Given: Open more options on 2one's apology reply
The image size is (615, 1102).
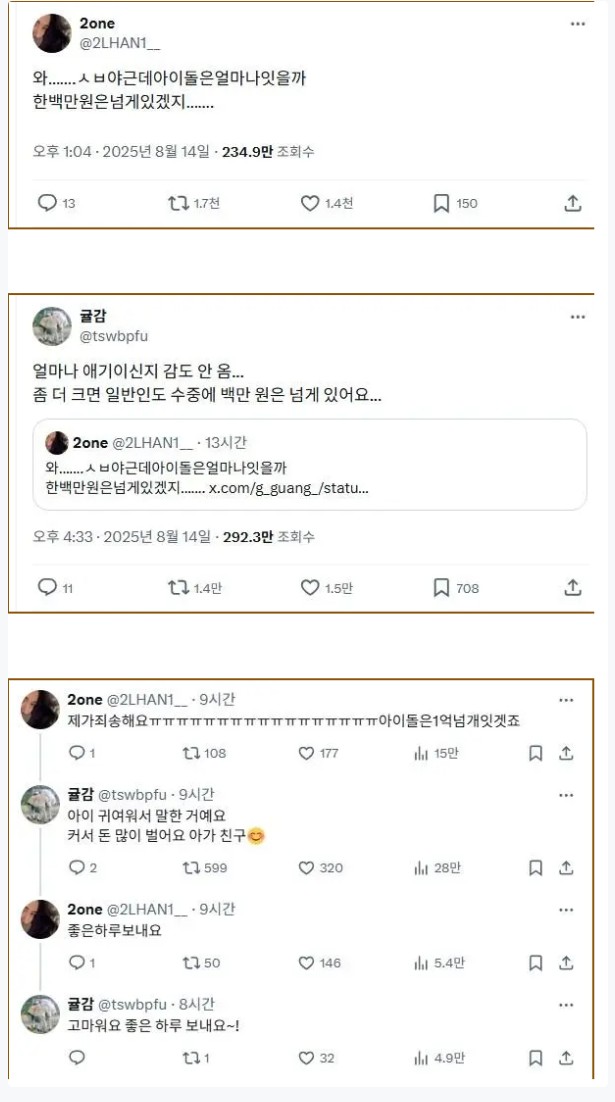Looking at the screenshot, I should [566, 700].
